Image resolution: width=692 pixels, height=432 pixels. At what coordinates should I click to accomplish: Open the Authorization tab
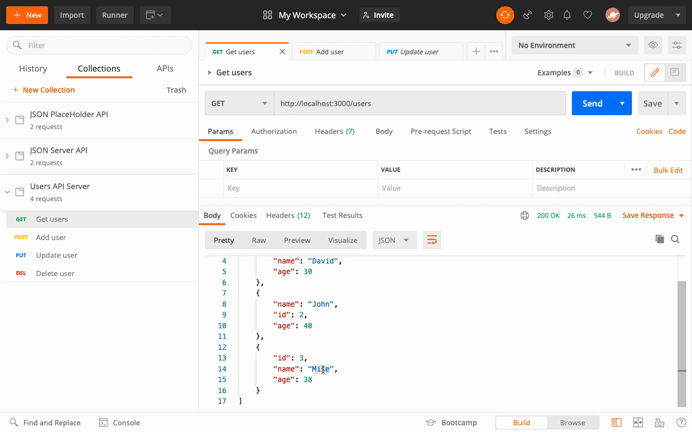pos(274,131)
